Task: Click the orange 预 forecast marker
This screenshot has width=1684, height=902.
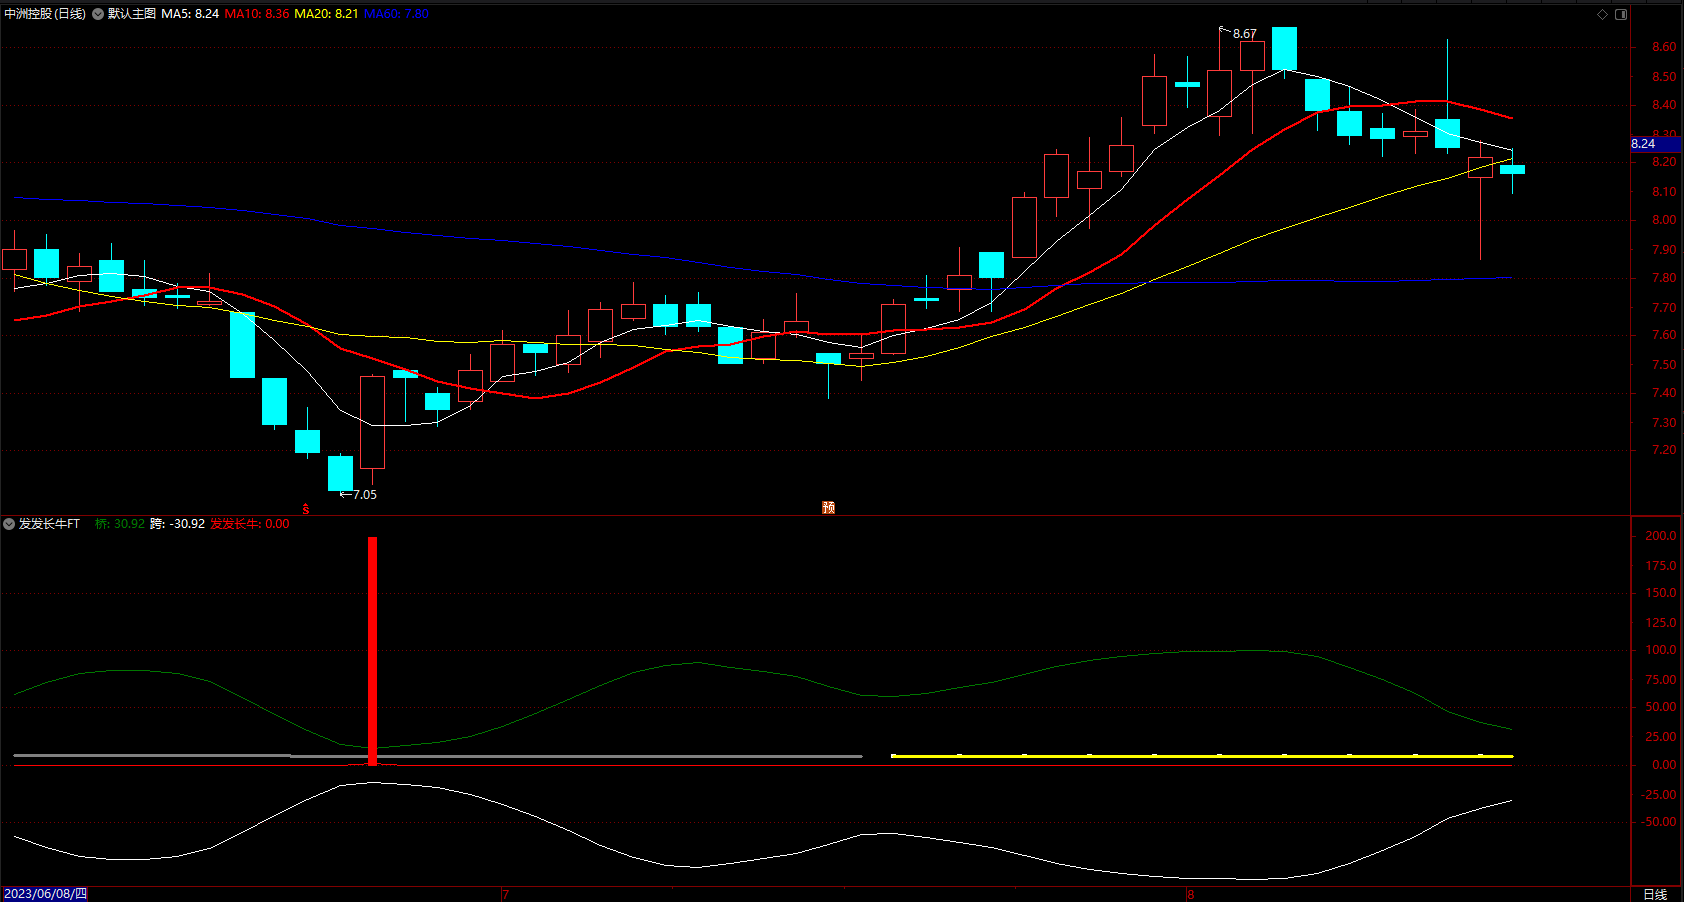Action: coord(828,508)
